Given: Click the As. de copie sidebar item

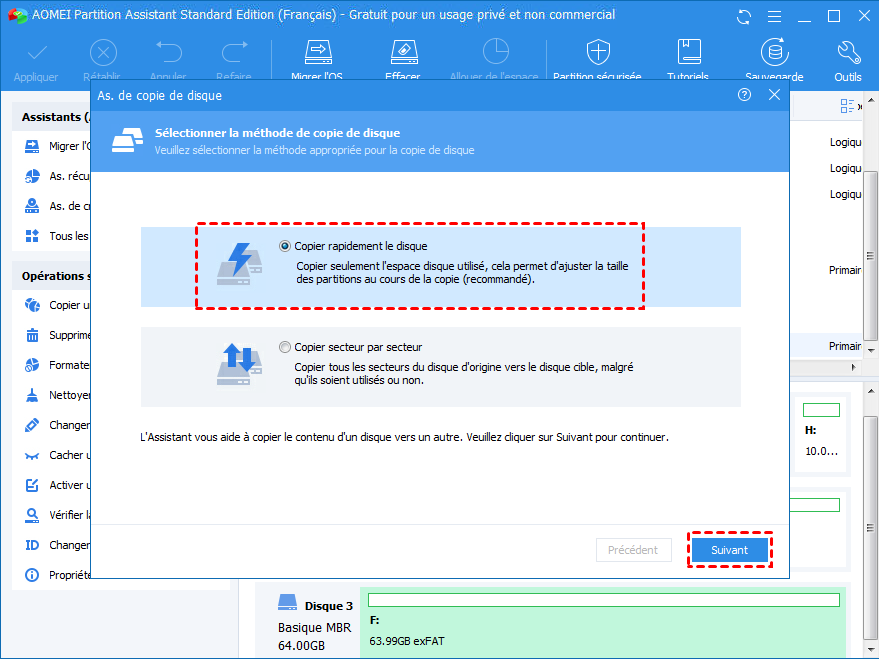Looking at the screenshot, I should (x=57, y=206).
